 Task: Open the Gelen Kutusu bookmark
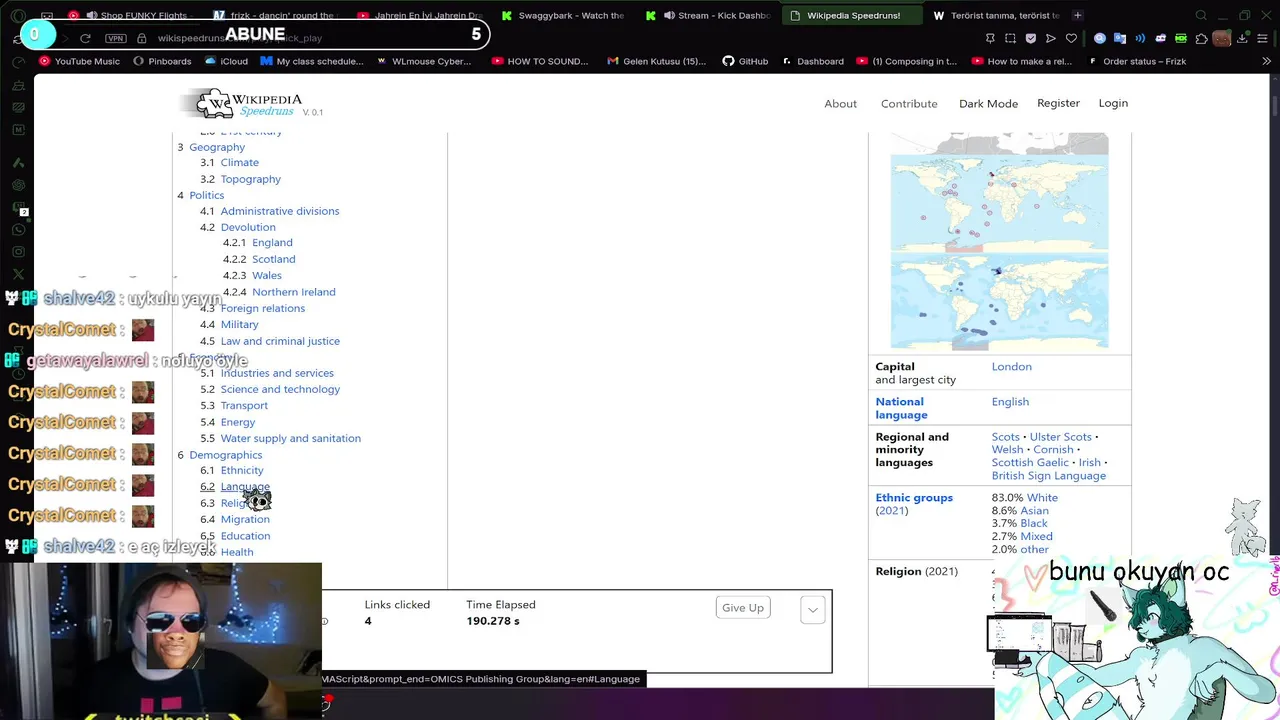(x=655, y=61)
